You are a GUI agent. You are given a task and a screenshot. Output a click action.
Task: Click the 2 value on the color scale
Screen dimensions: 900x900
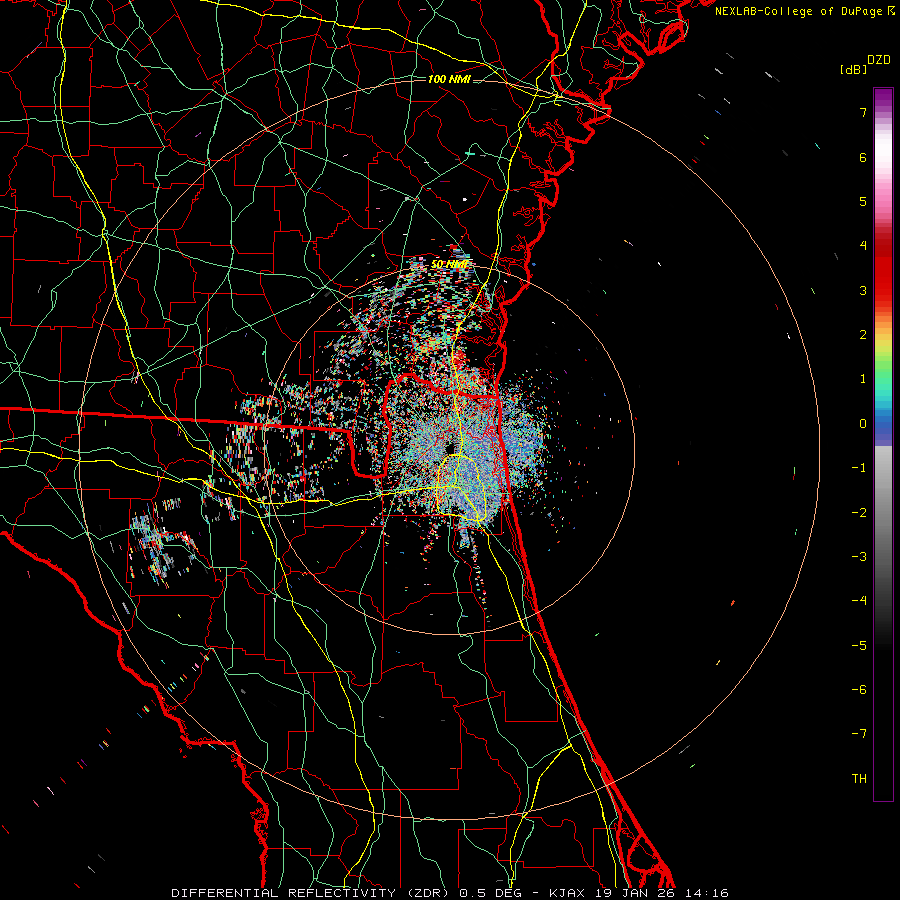point(863,335)
